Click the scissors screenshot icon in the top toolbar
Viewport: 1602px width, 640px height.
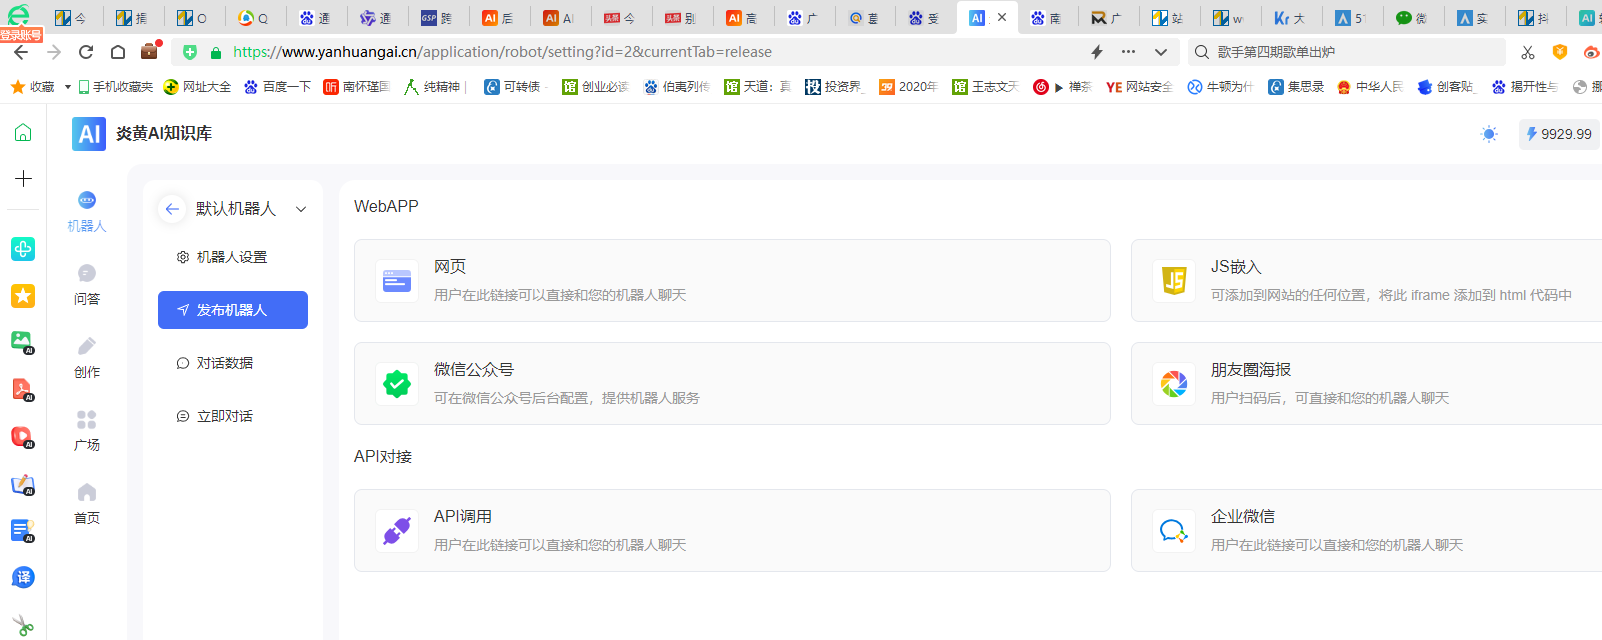coord(1528,52)
